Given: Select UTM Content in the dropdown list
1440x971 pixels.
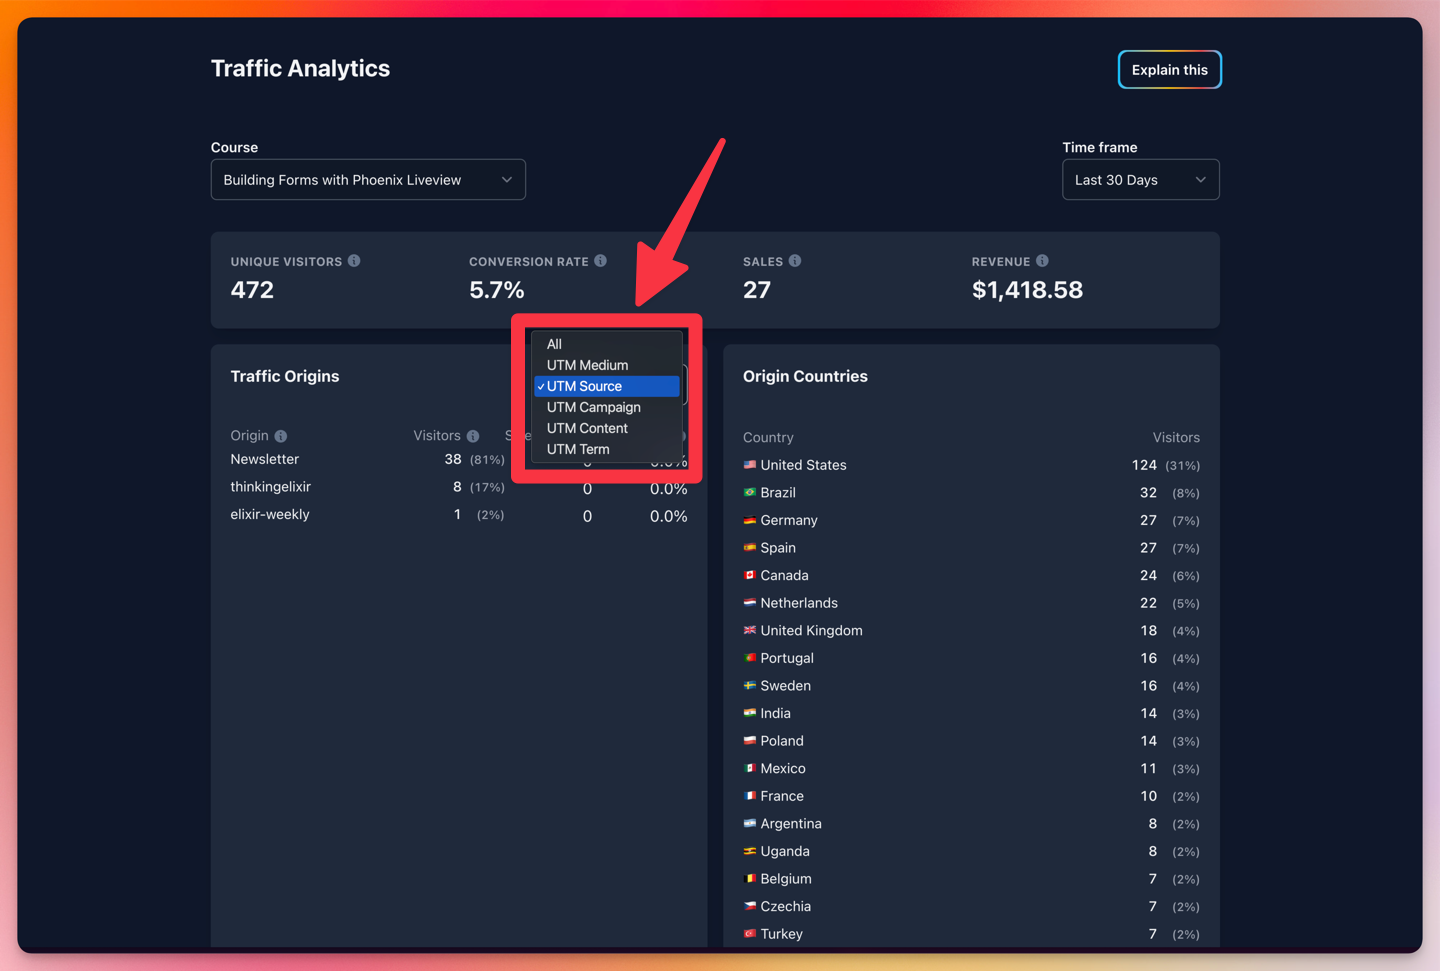Looking at the screenshot, I should coord(587,428).
